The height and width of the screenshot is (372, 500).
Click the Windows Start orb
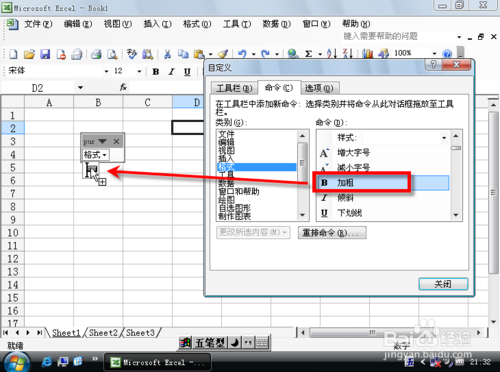17,362
